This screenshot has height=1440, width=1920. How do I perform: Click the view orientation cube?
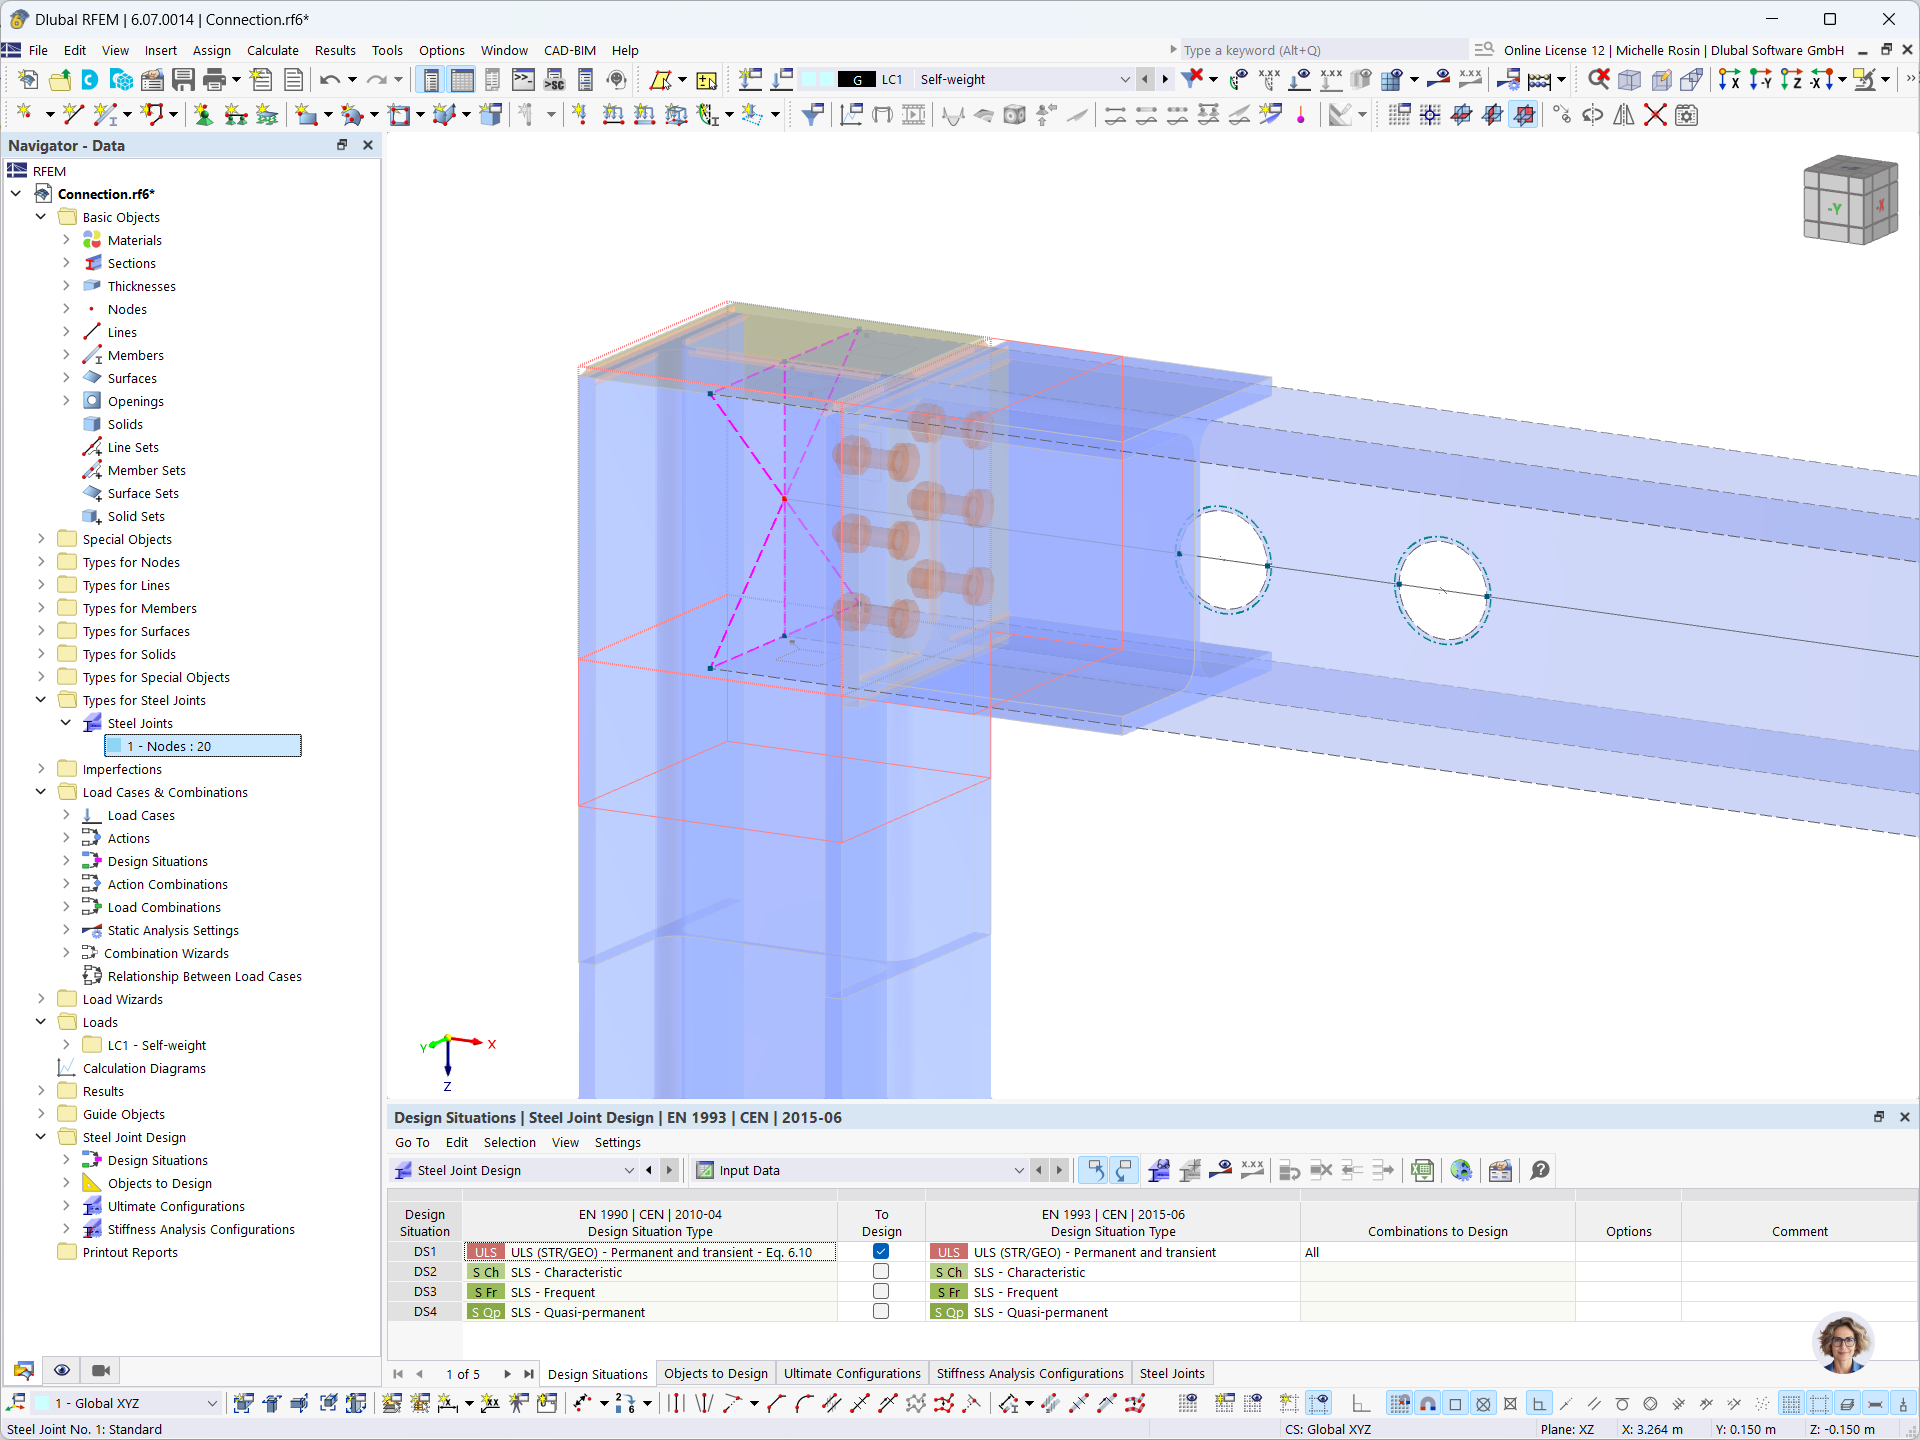coord(1849,200)
